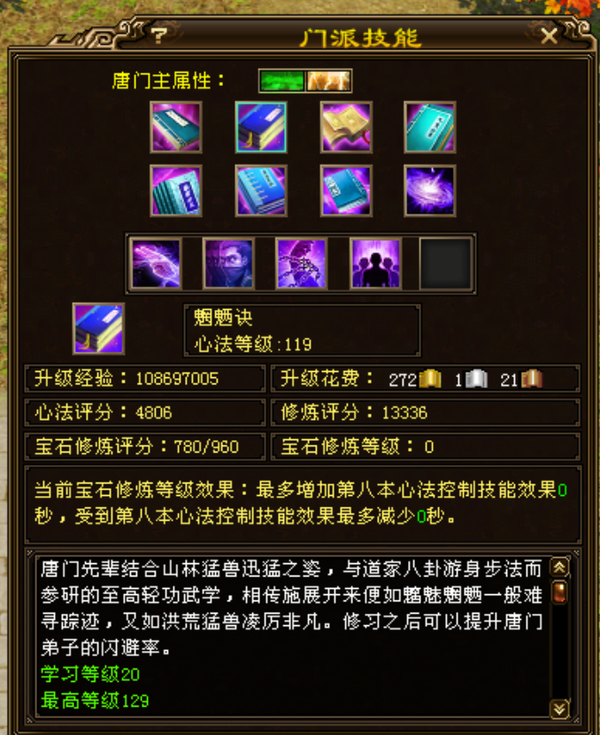Click the purple chains skill icon

[301, 263]
